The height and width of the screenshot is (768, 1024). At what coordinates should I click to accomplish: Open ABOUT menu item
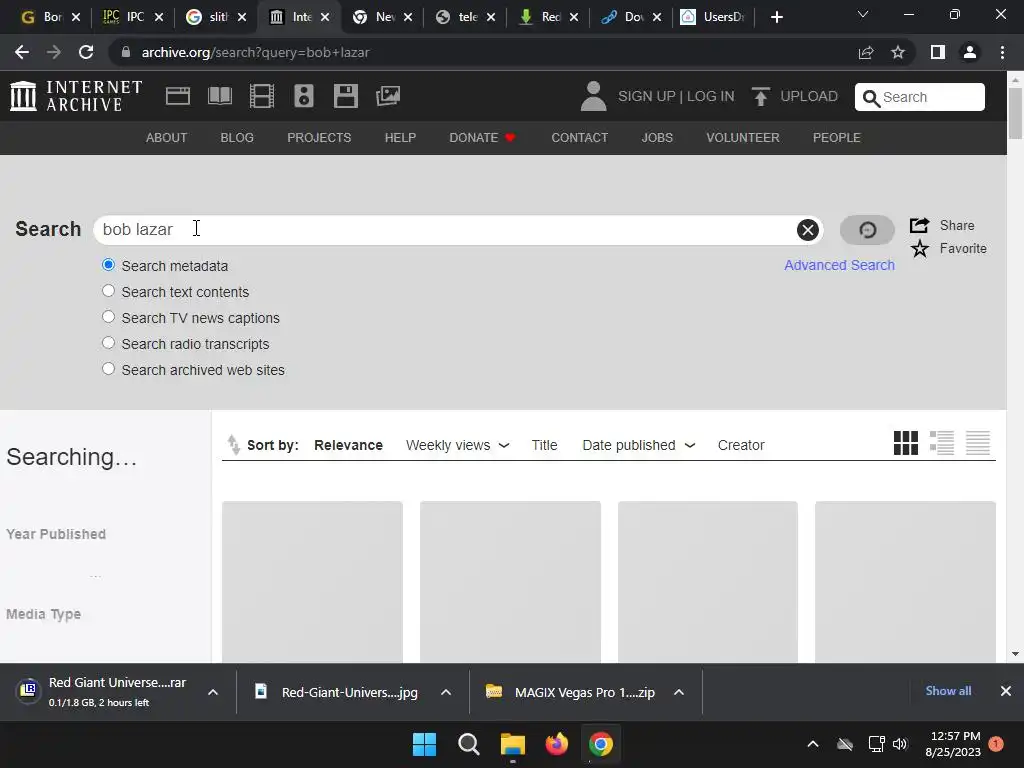click(x=167, y=138)
